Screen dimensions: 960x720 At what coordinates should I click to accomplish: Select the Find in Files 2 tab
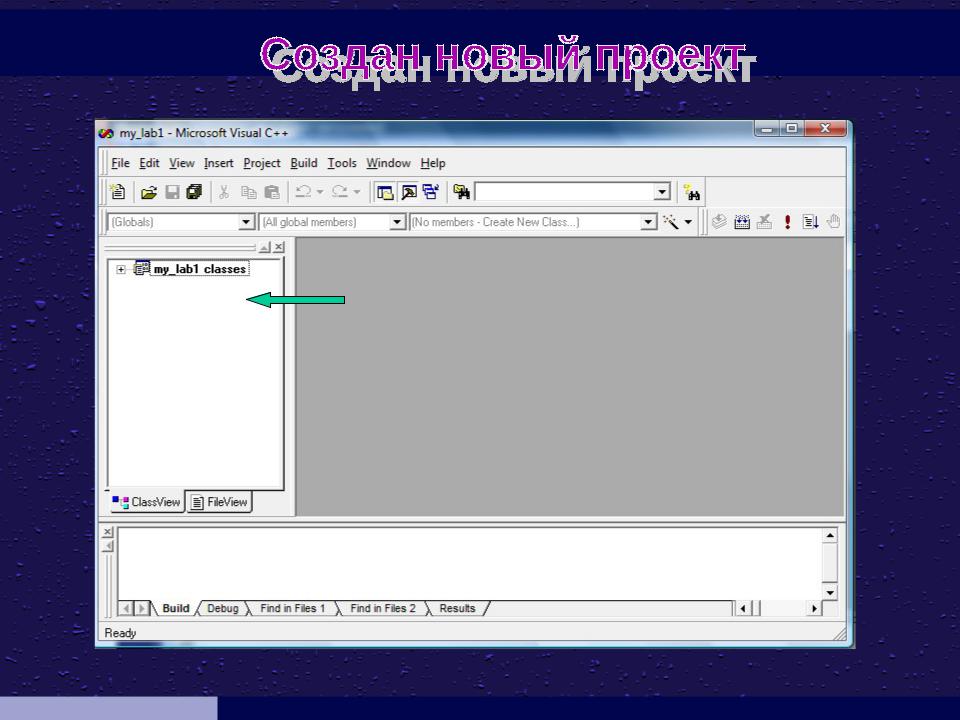click(x=383, y=608)
